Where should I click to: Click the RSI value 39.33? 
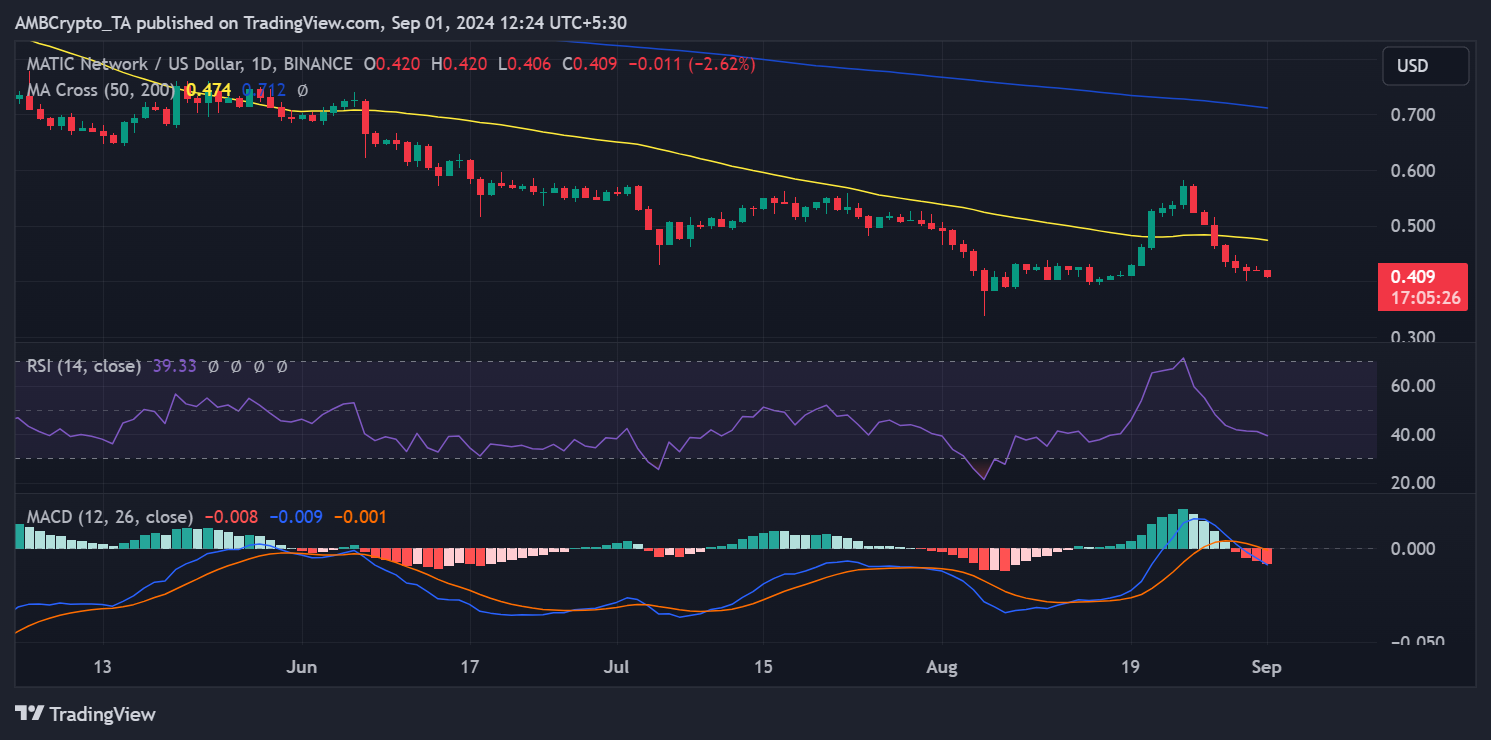(x=173, y=366)
